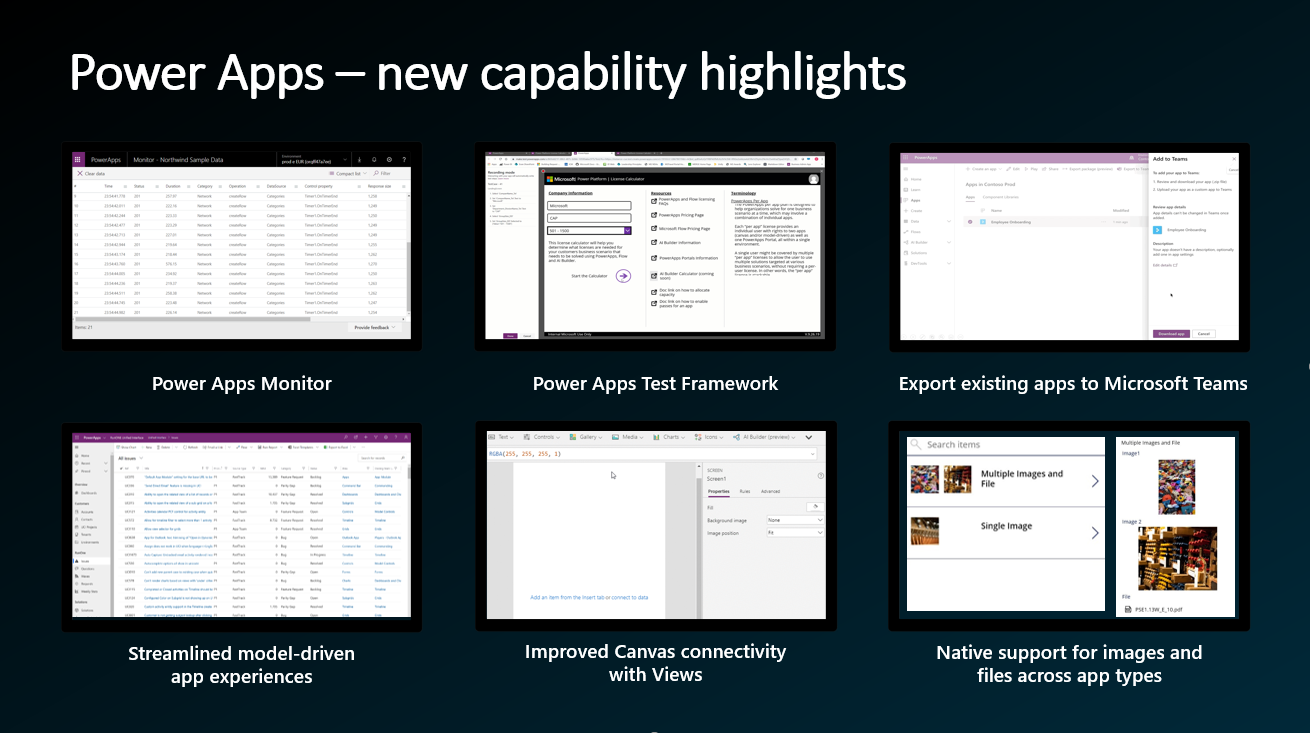Click the RGBA formula bar
Screen dimensions: 1310x733
[650, 453]
